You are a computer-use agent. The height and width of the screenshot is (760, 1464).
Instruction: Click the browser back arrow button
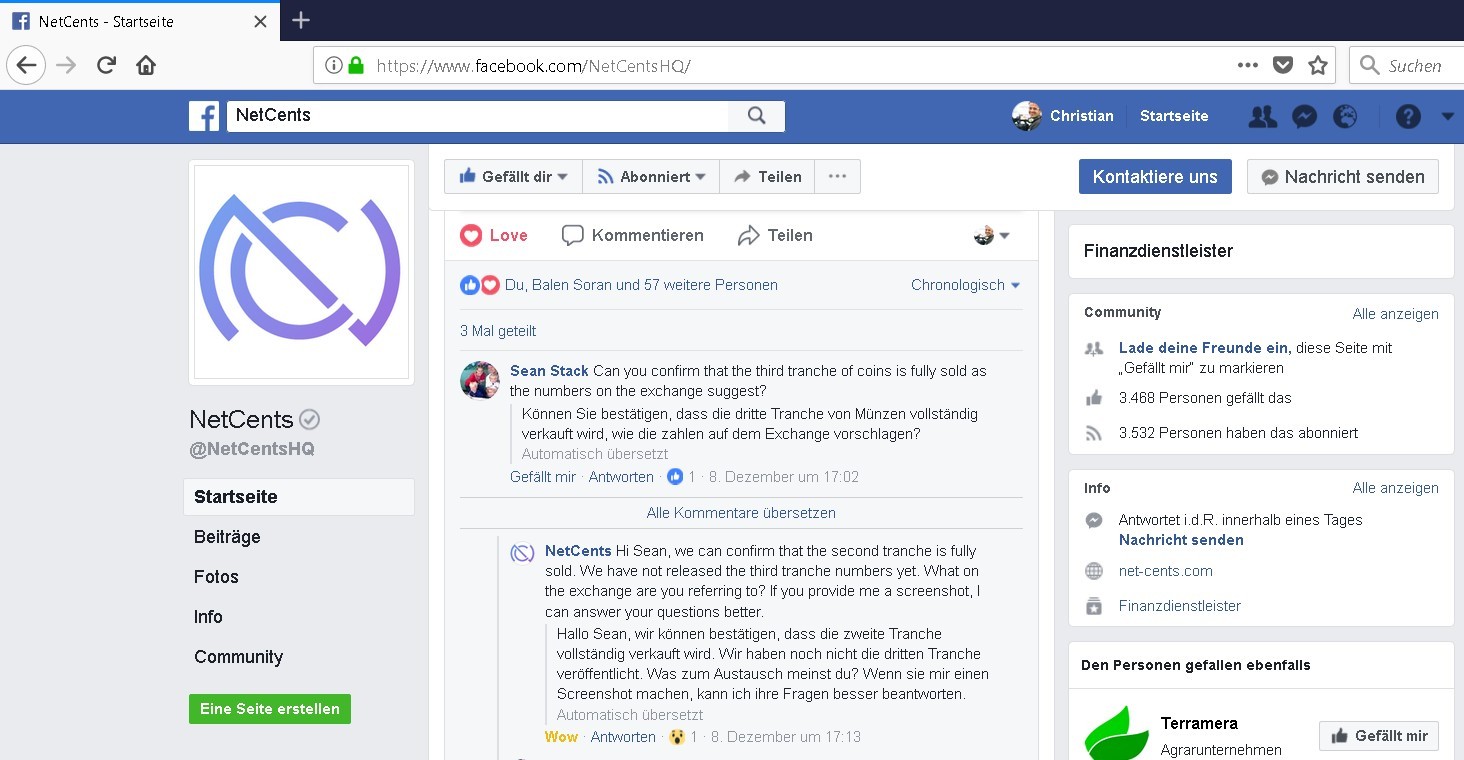coord(26,66)
